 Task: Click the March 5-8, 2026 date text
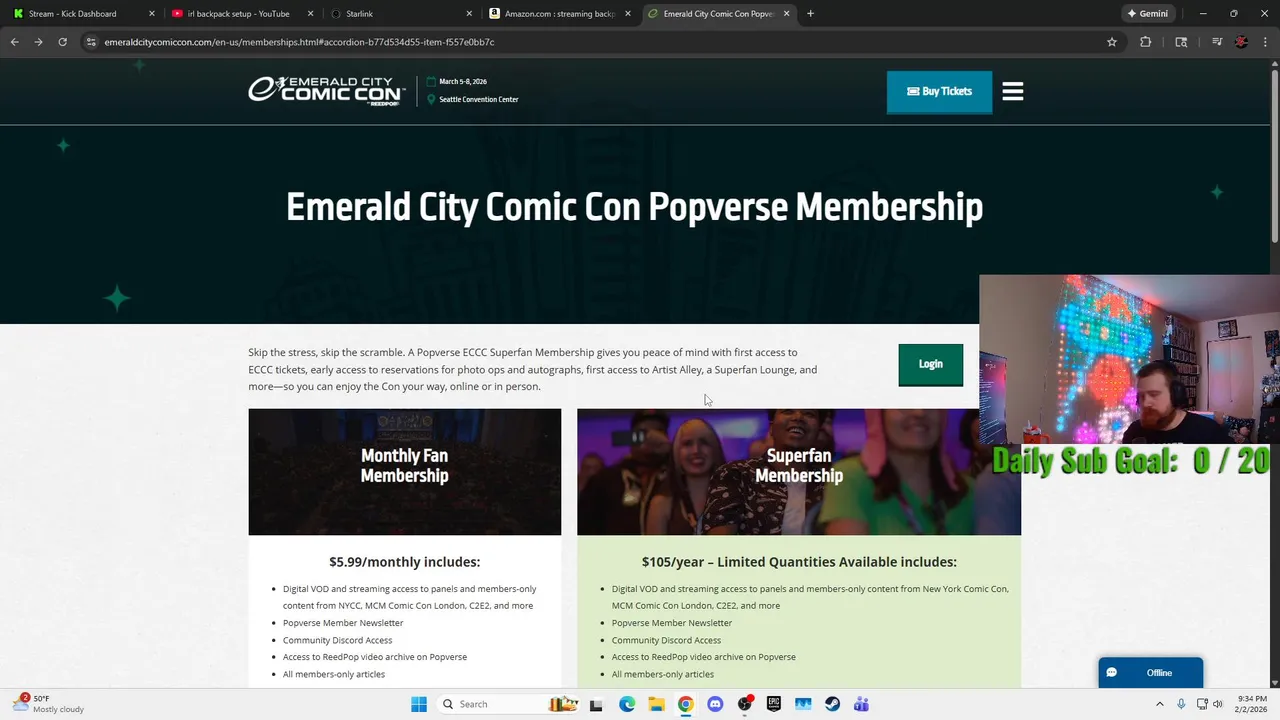click(463, 81)
